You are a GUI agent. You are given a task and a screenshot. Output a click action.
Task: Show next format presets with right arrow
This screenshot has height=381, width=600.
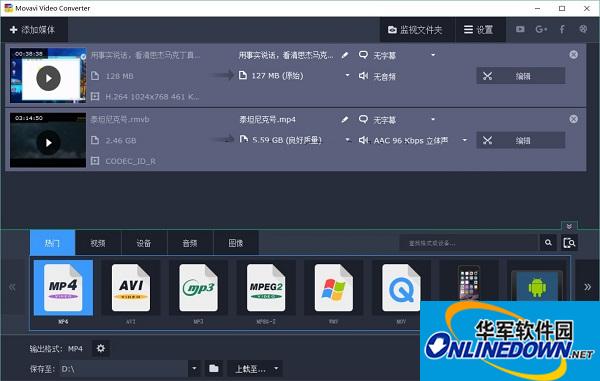587,287
